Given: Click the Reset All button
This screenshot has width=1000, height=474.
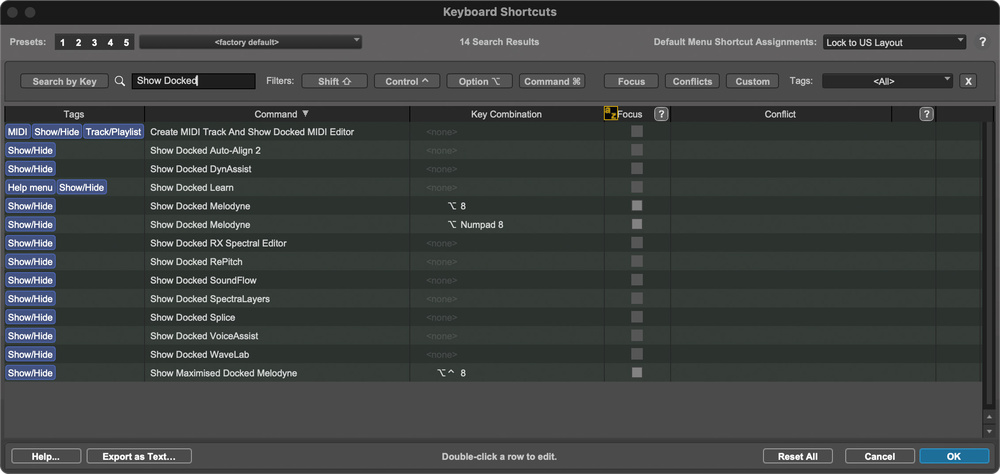Looking at the screenshot, I should click(798, 456).
